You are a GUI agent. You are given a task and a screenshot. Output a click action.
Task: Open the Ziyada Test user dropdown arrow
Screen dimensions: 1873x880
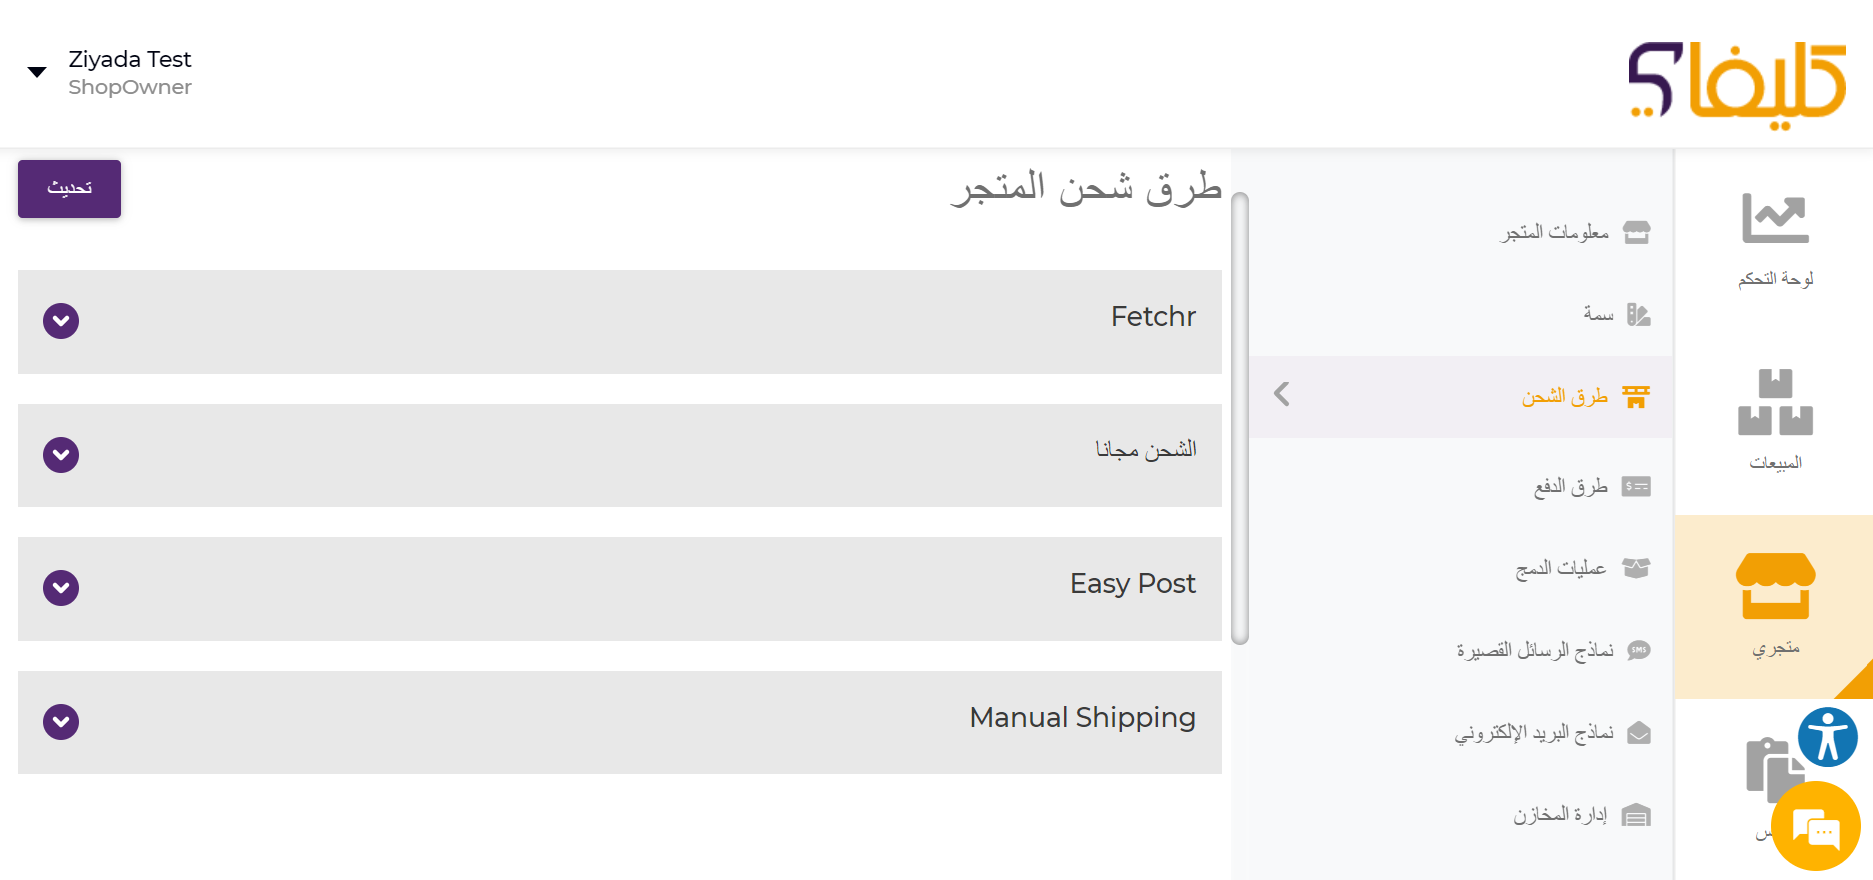(37, 72)
